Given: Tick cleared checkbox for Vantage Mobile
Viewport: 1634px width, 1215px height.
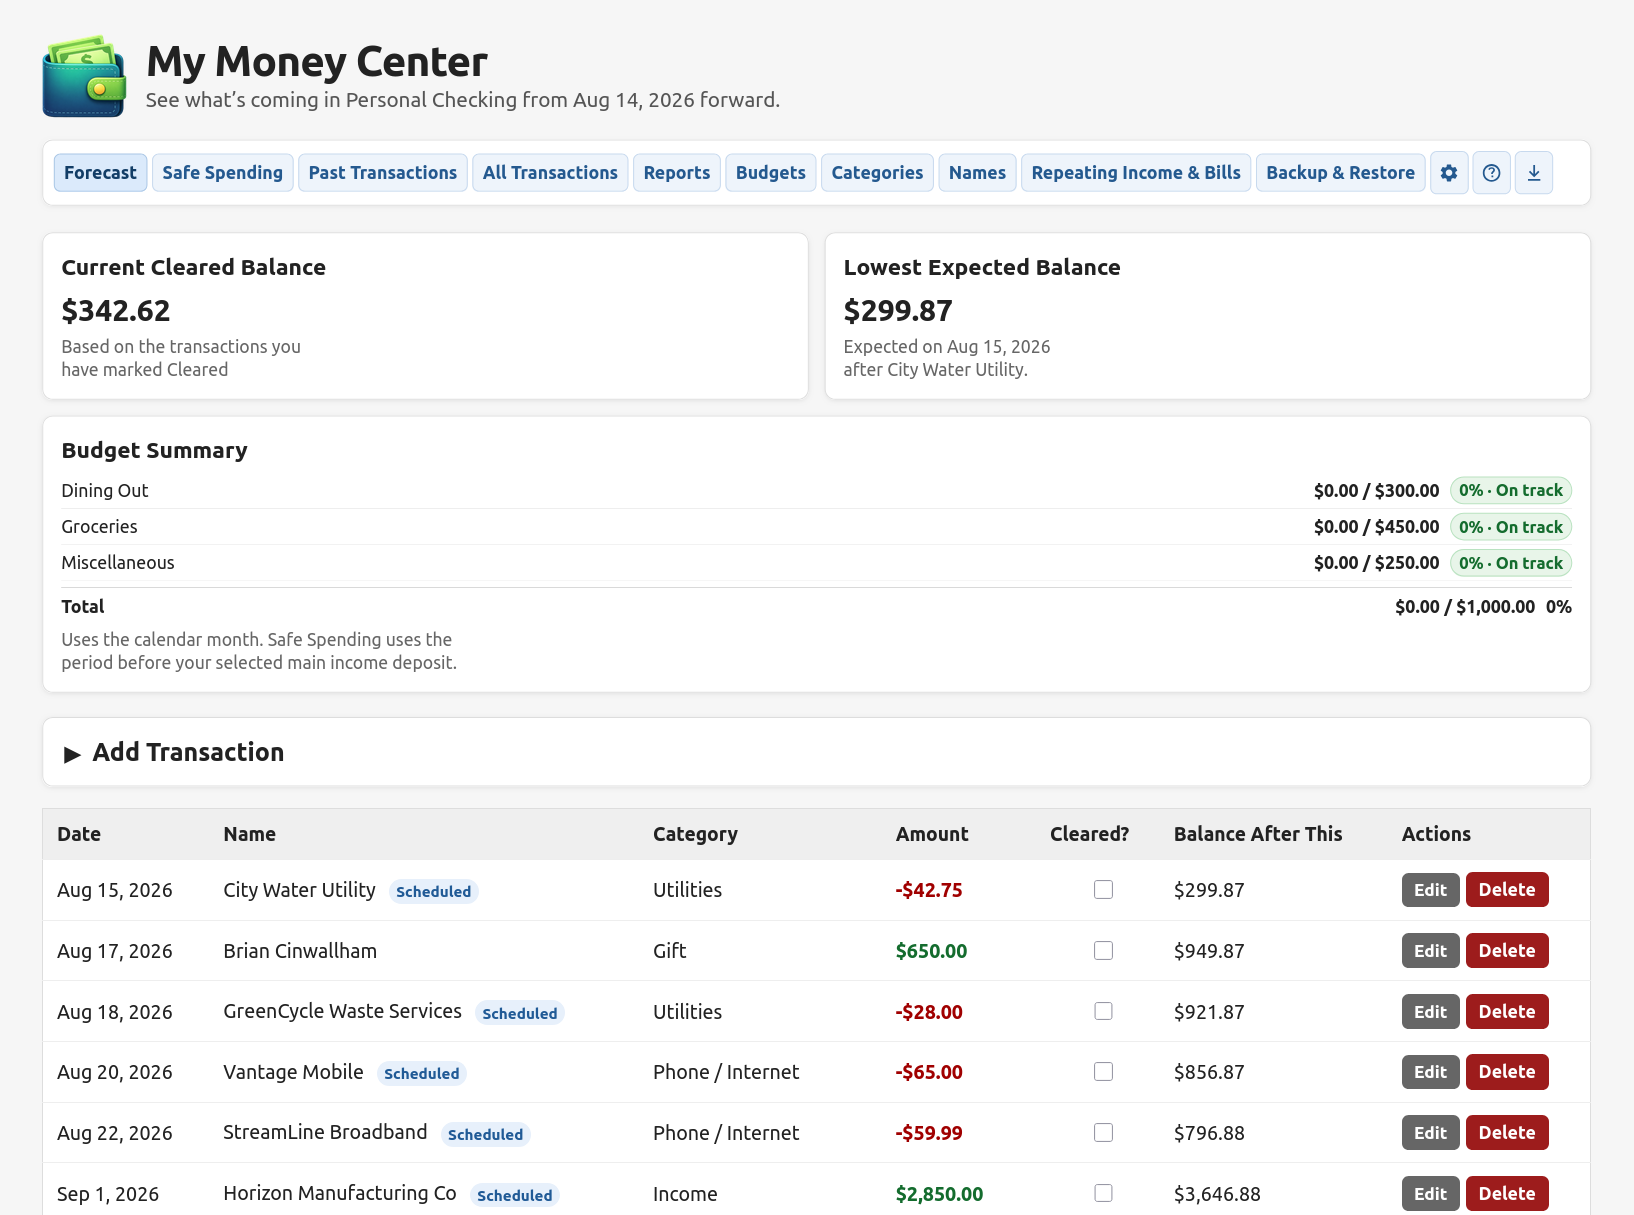Looking at the screenshot, I should point(1103,1071).
